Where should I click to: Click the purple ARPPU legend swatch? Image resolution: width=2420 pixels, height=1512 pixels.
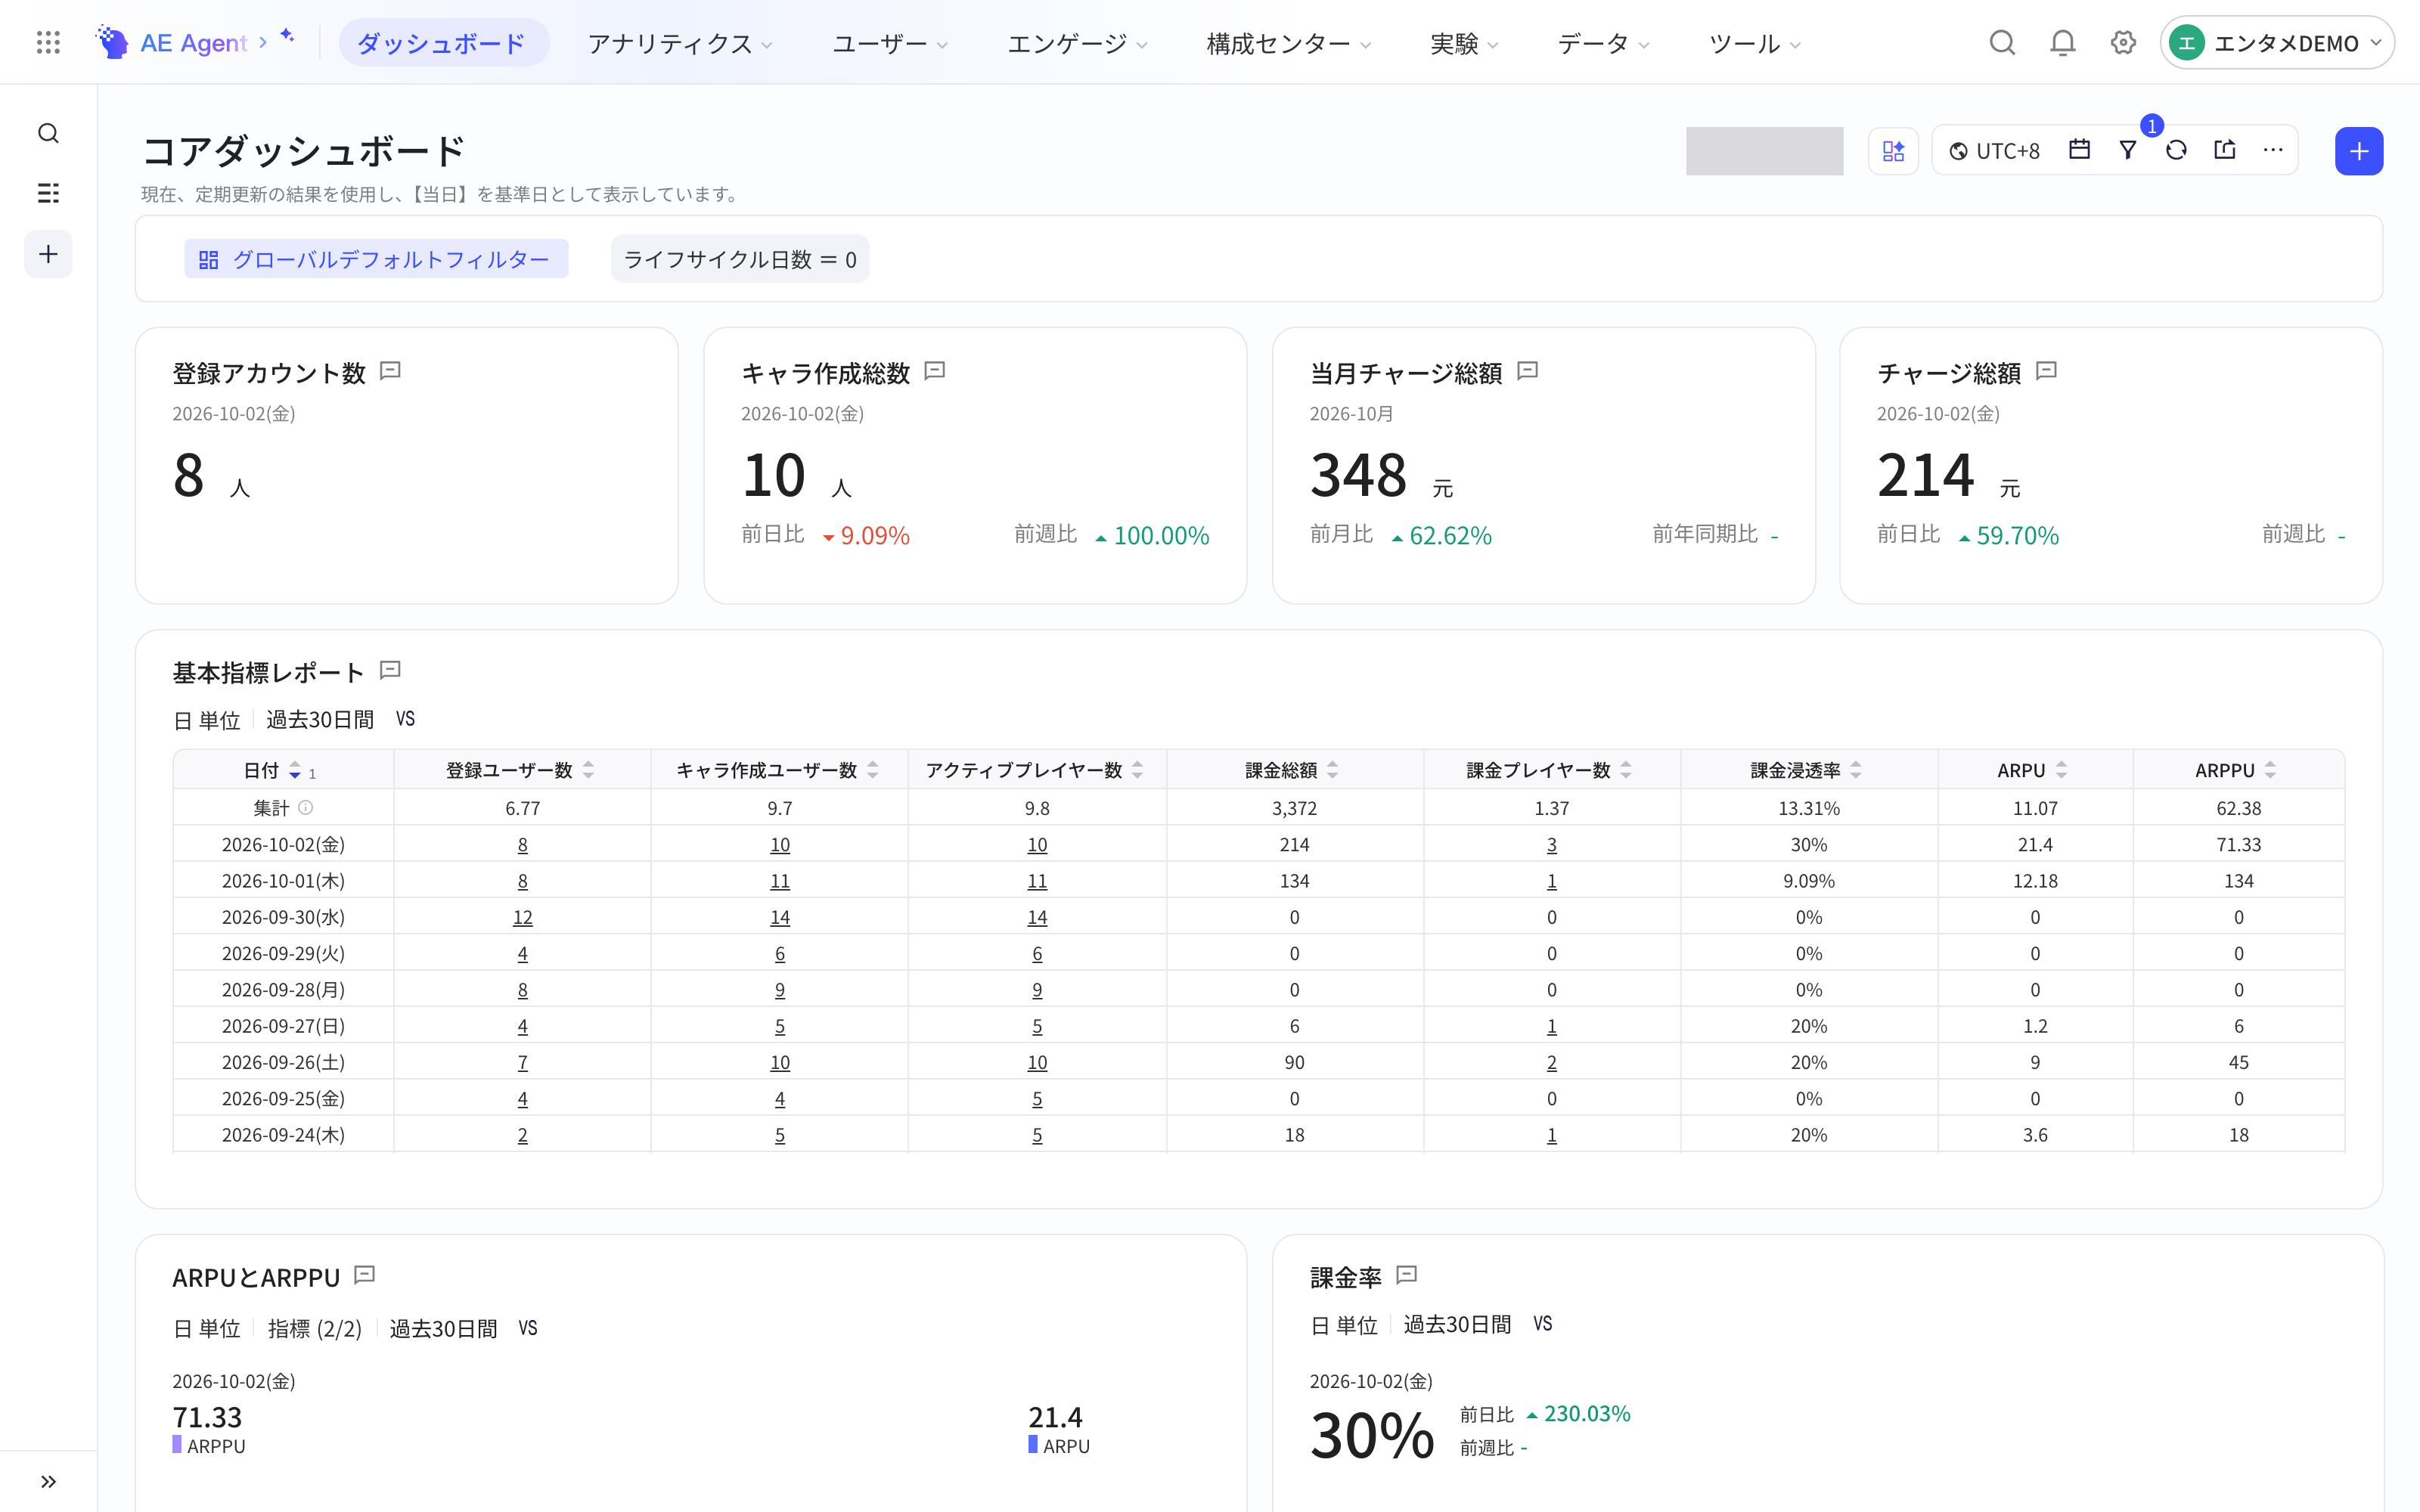pyautogui.click(x=177, y=1445)
